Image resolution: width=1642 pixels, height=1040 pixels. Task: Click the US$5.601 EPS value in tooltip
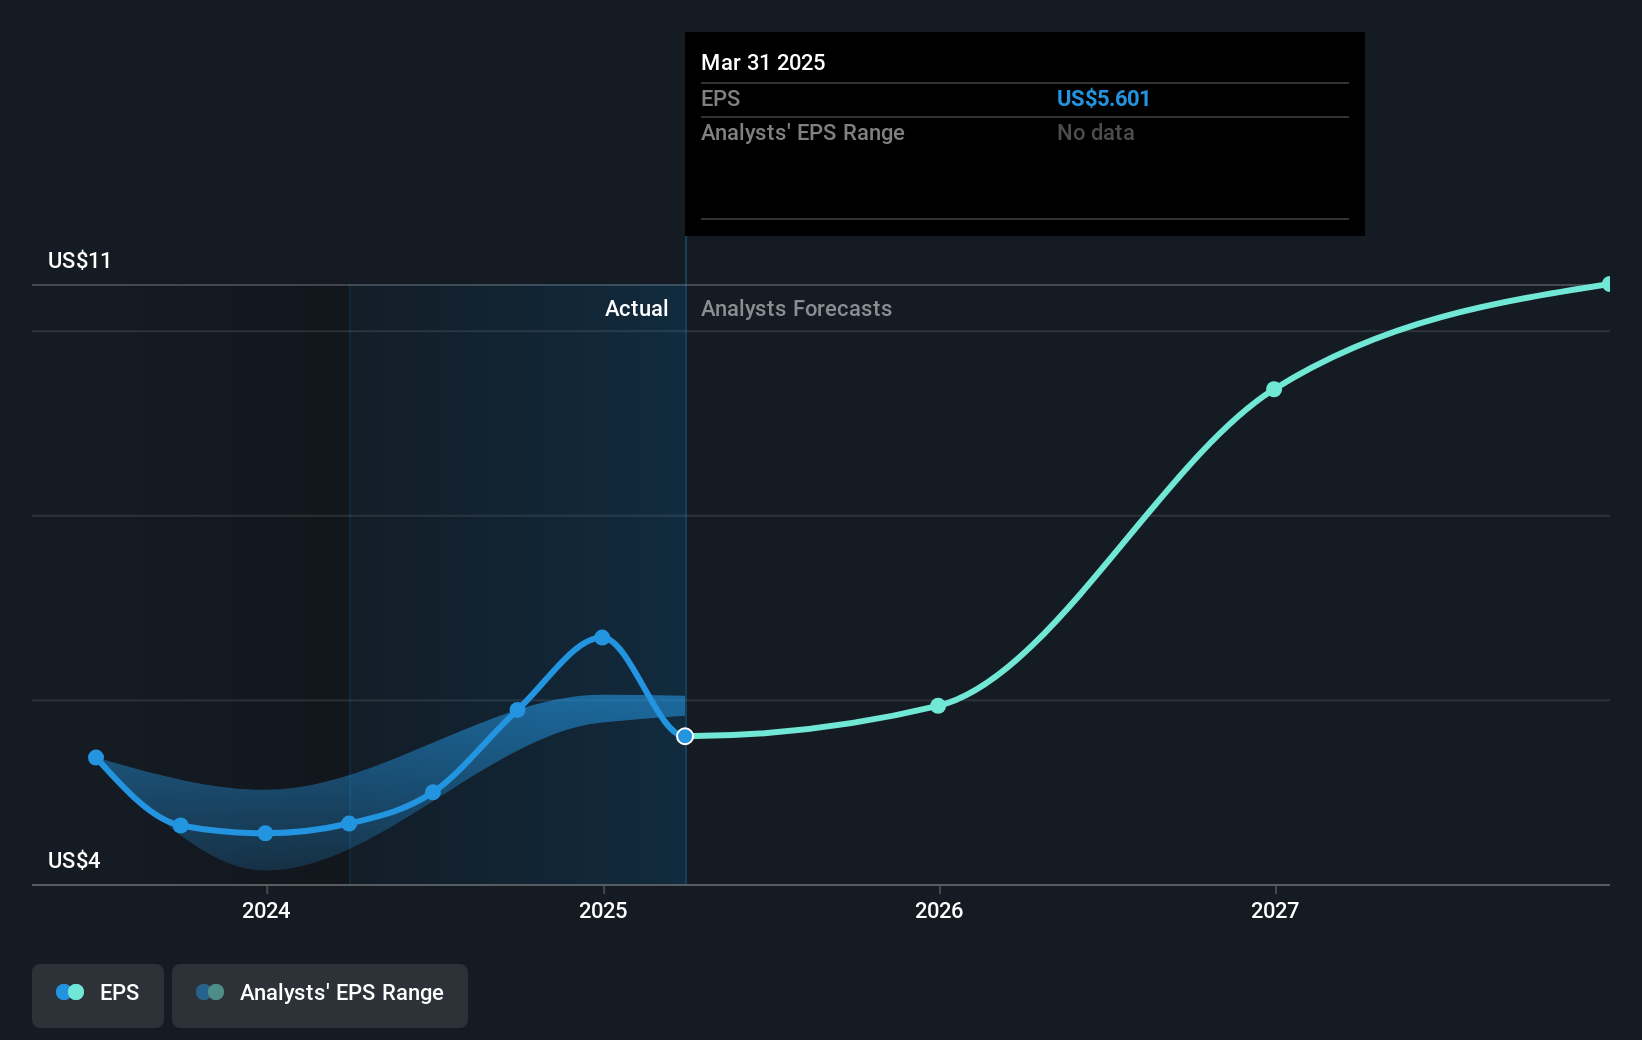[x=1103, y=98]
